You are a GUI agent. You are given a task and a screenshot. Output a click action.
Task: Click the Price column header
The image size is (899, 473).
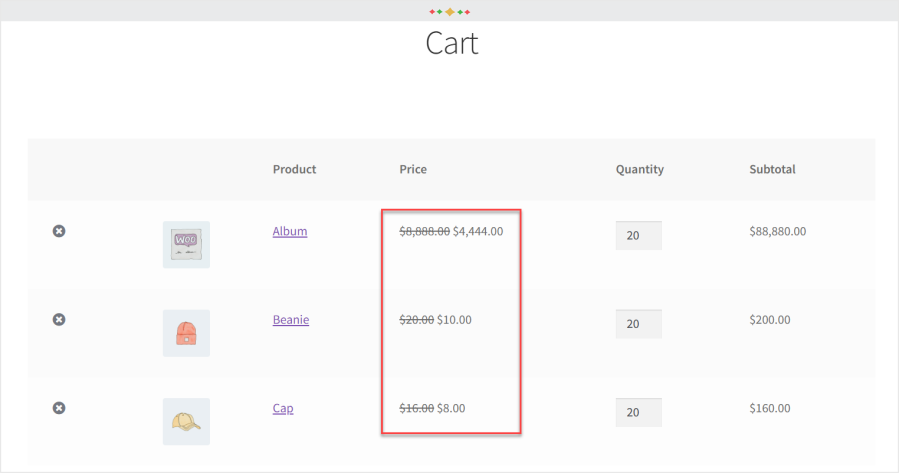click(x=413, y=169)
